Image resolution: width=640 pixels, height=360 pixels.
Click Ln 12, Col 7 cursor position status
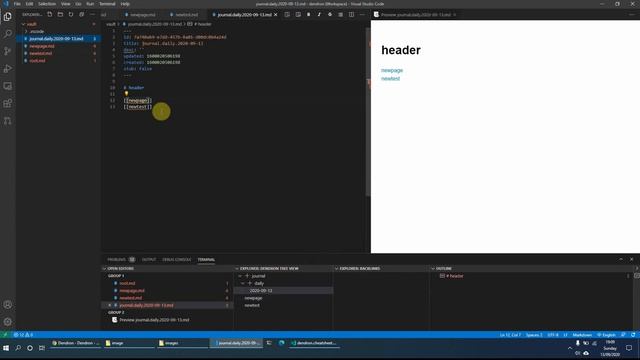point(510,335)
